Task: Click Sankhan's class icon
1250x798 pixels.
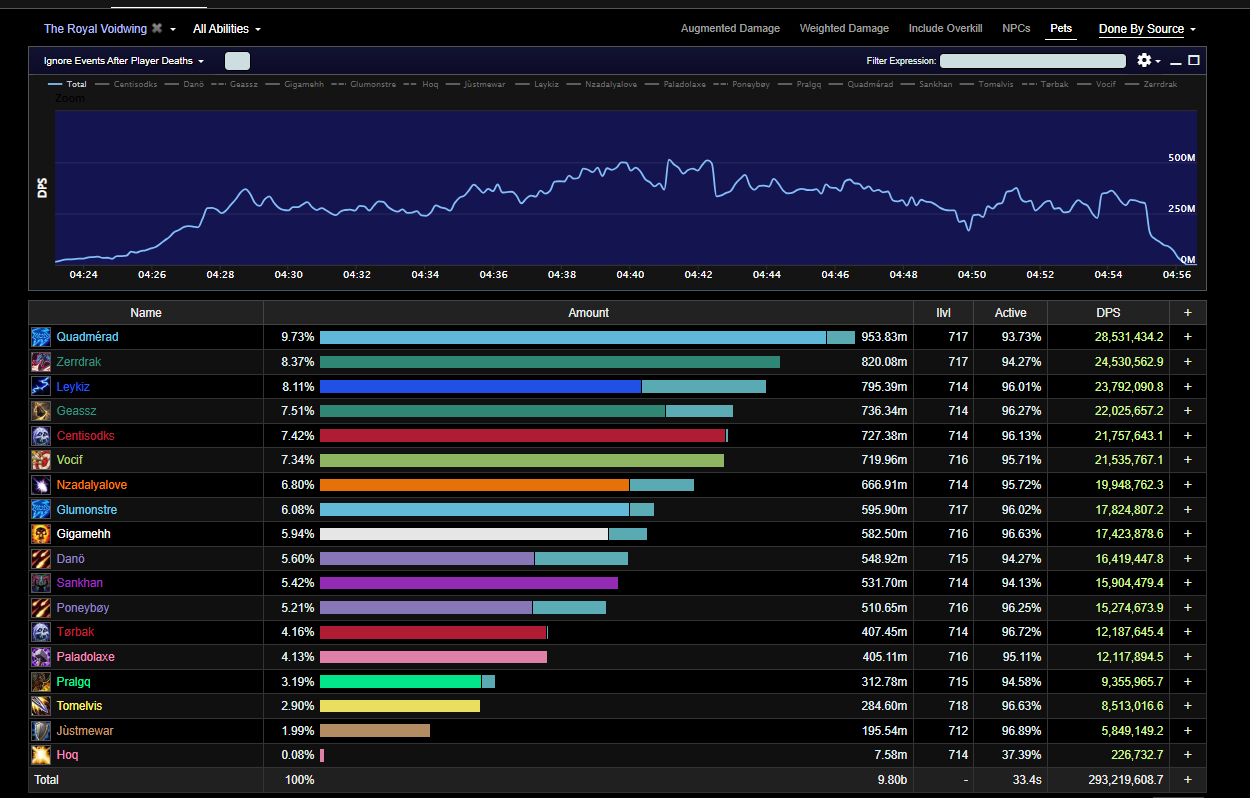Action: coord(41,583)
